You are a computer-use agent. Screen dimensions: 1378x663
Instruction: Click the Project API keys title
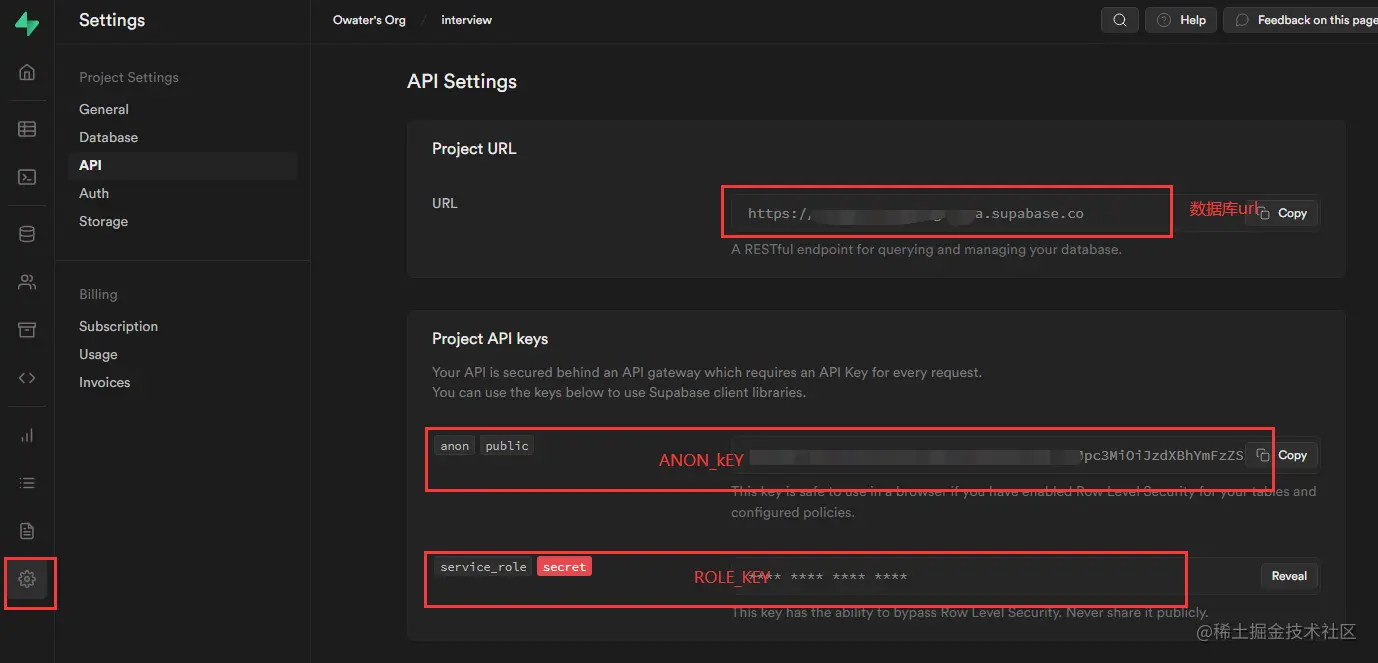(x=490, y=338)
